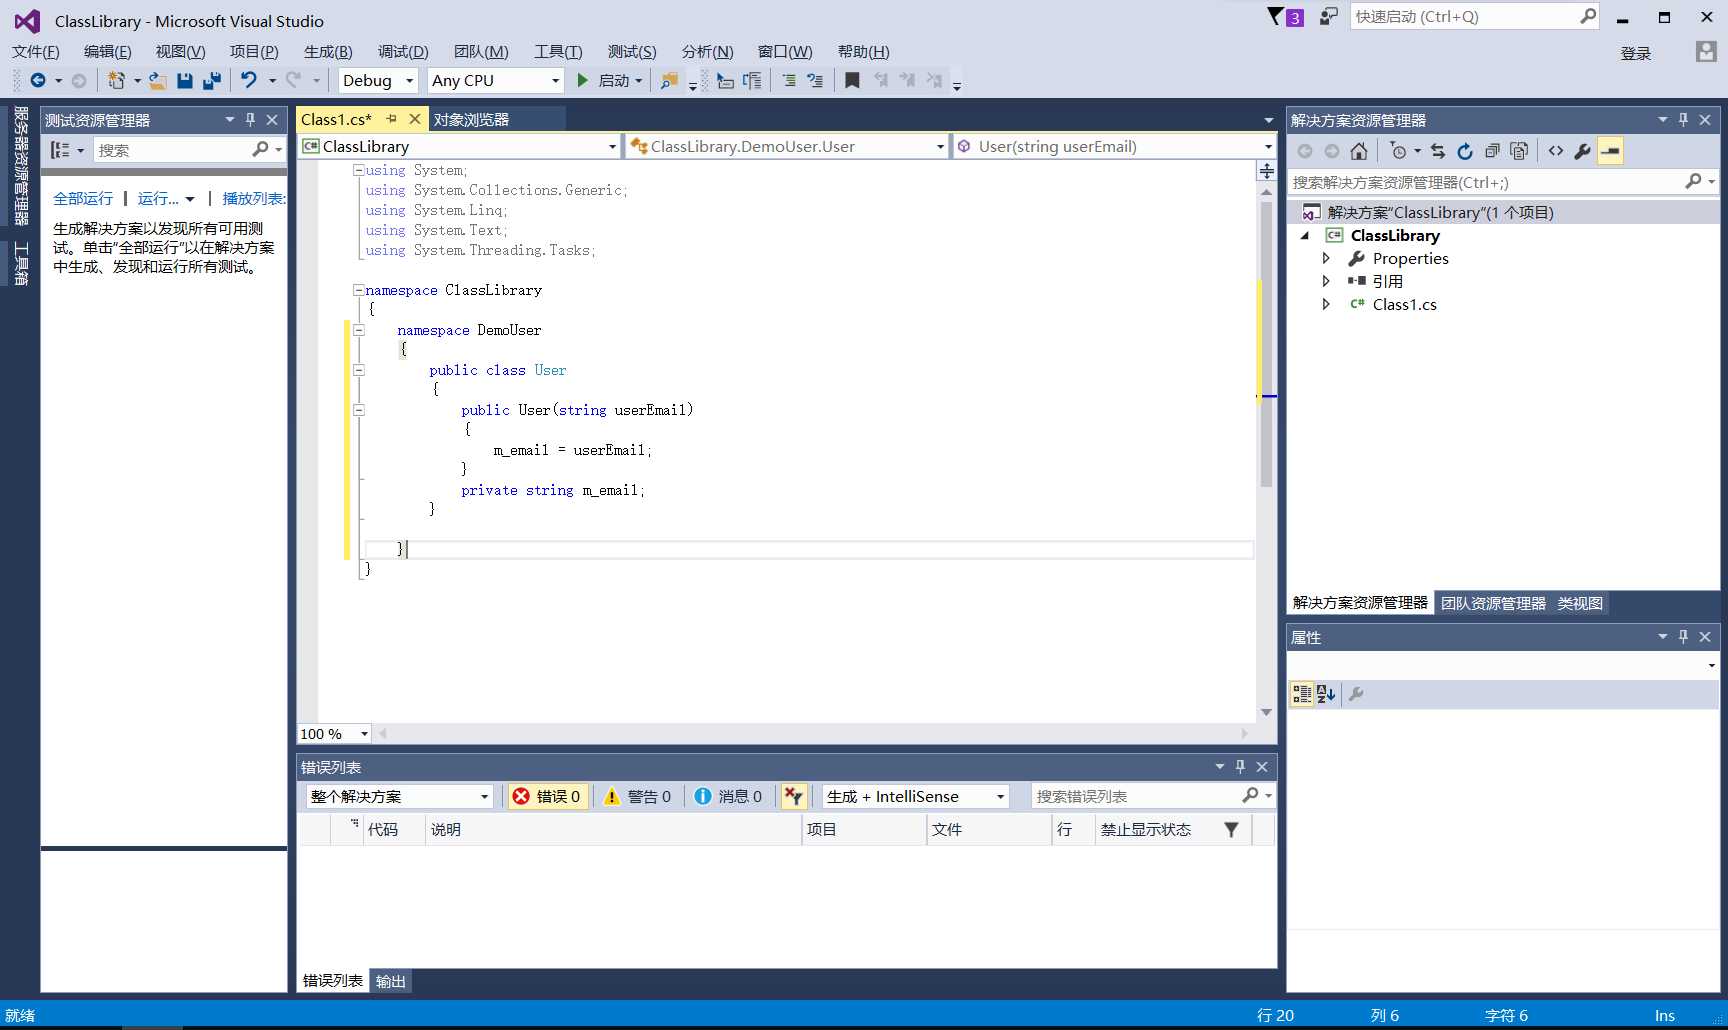Click the New Project toolbar icon

[117, 81]
